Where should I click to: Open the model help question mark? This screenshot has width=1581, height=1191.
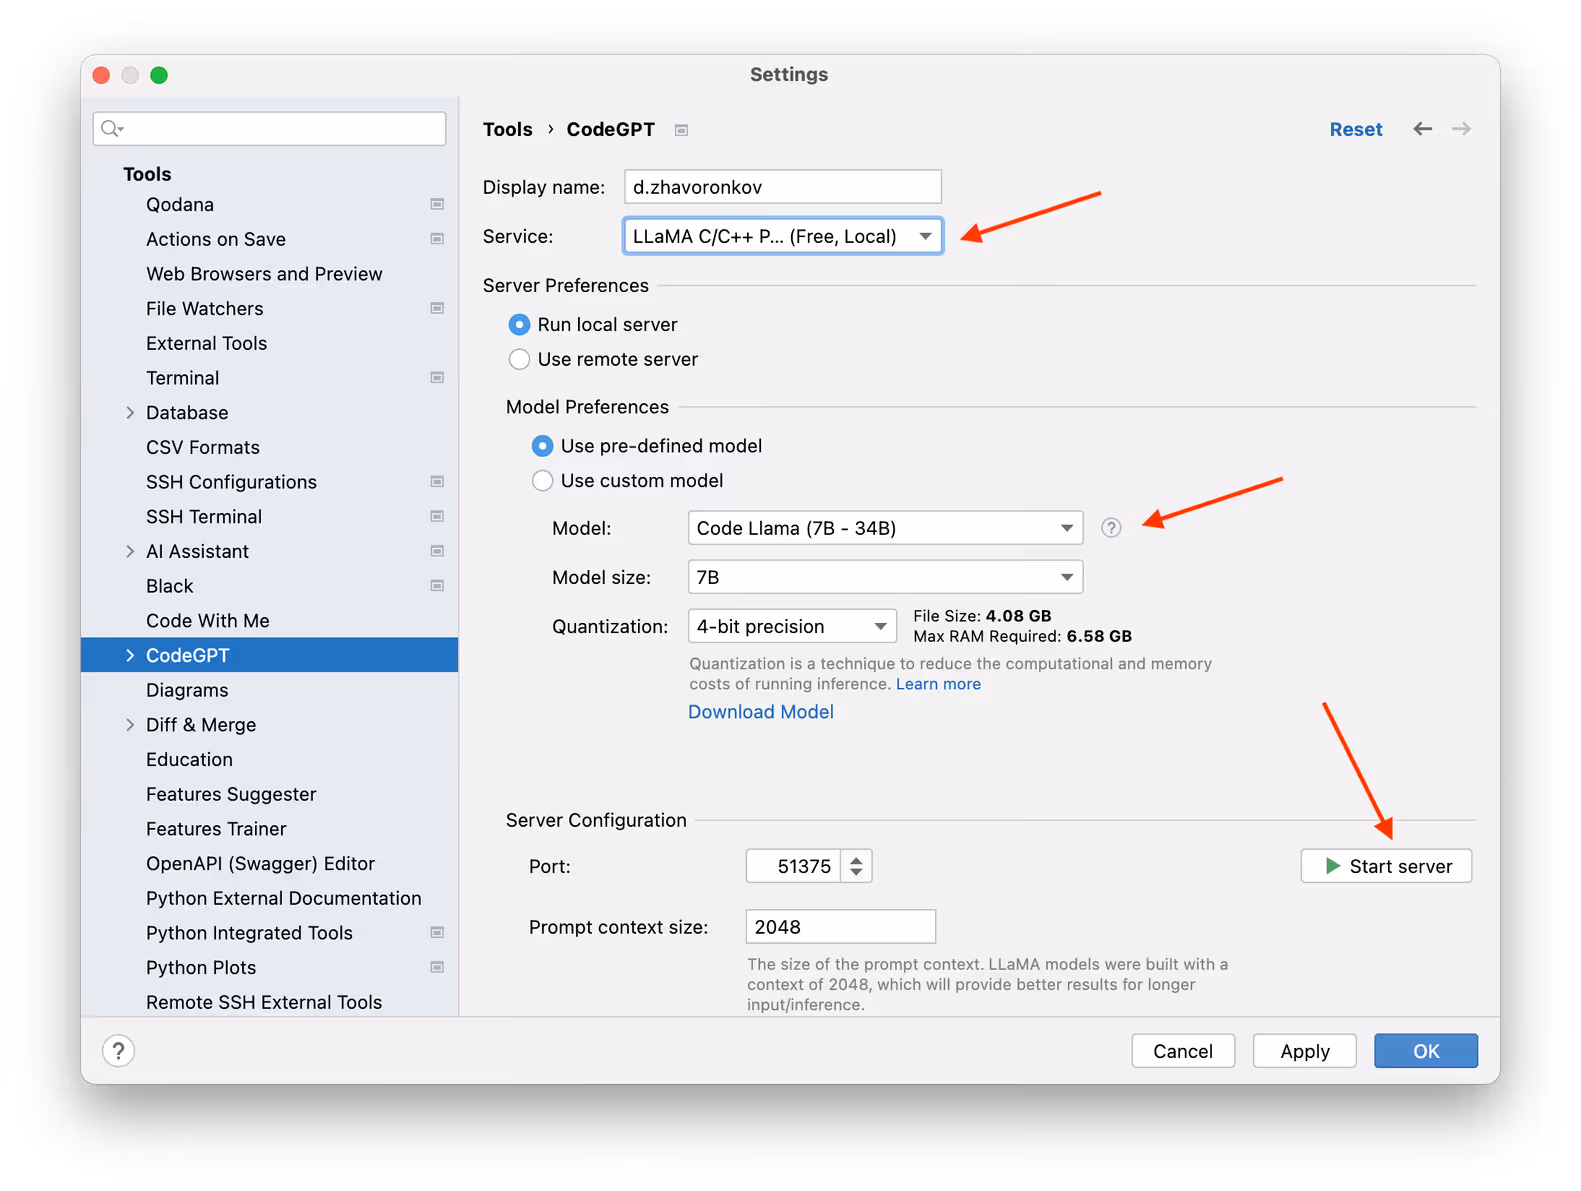1111,528
